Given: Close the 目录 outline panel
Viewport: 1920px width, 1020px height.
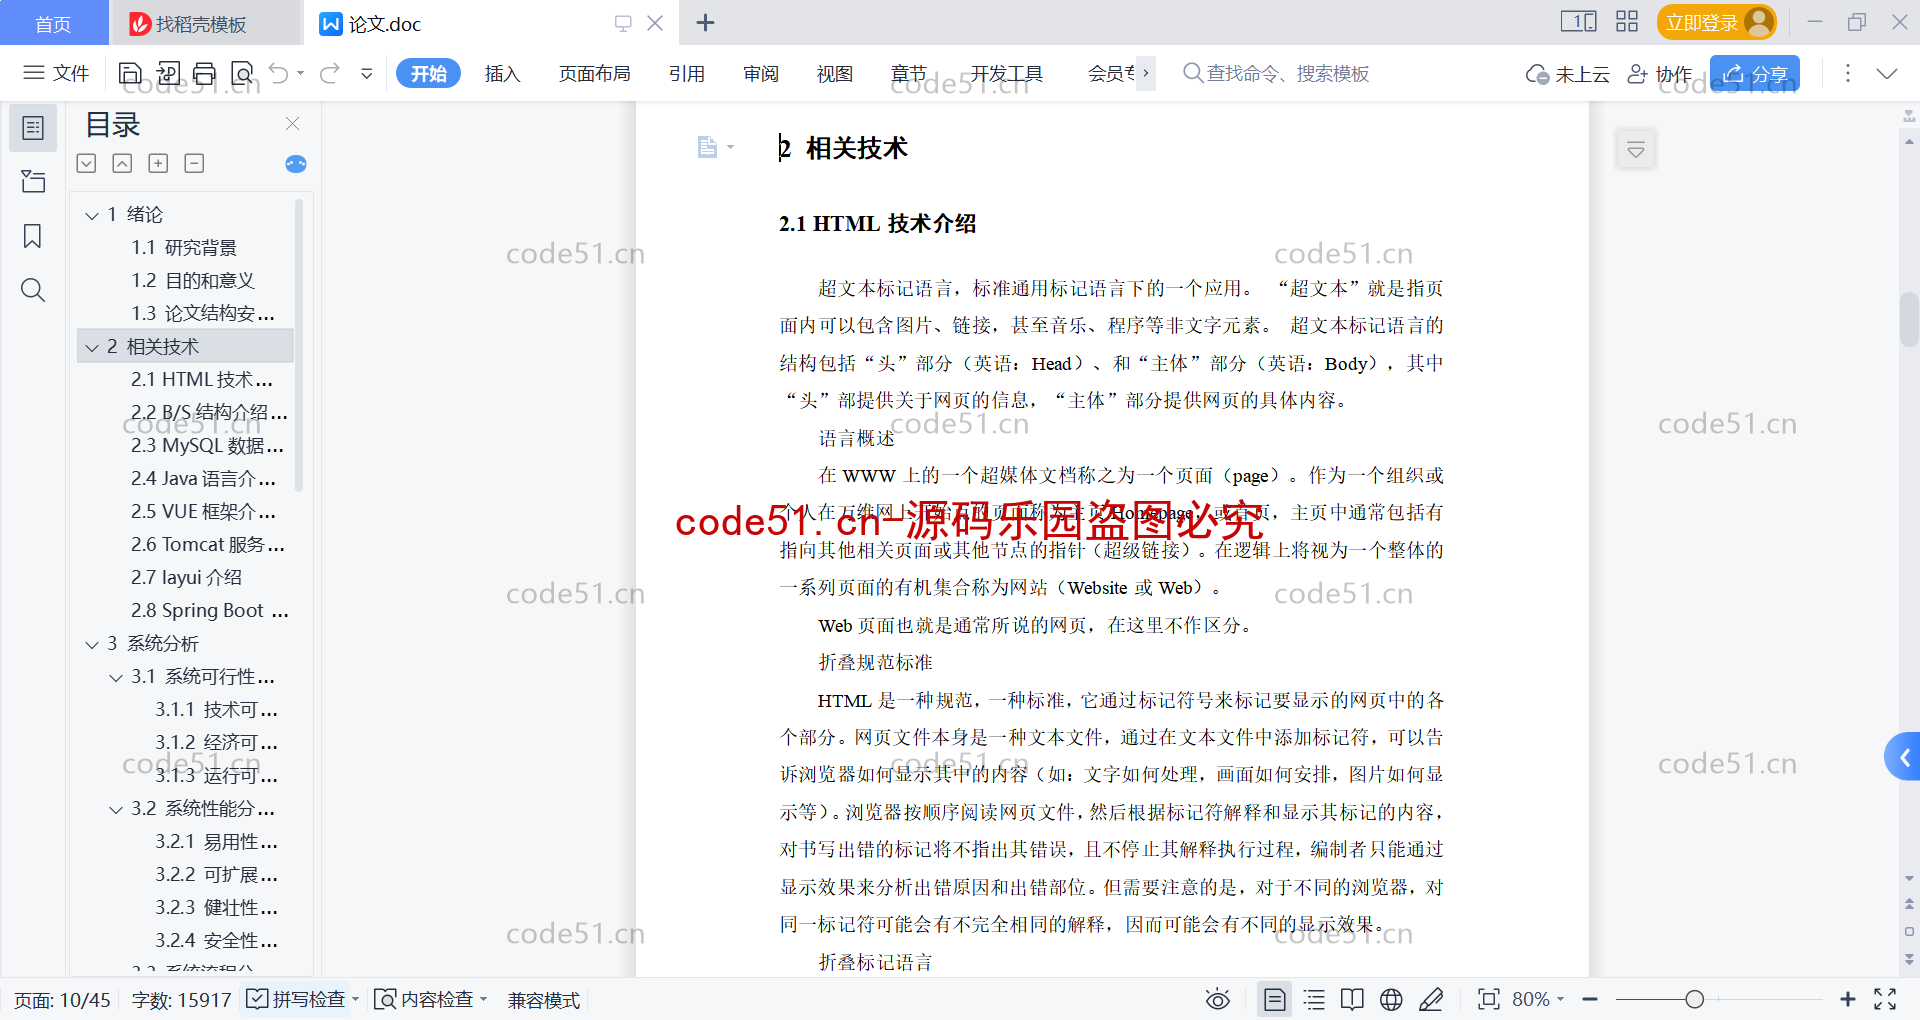Looking at the screenshot, I should [293, 123].
